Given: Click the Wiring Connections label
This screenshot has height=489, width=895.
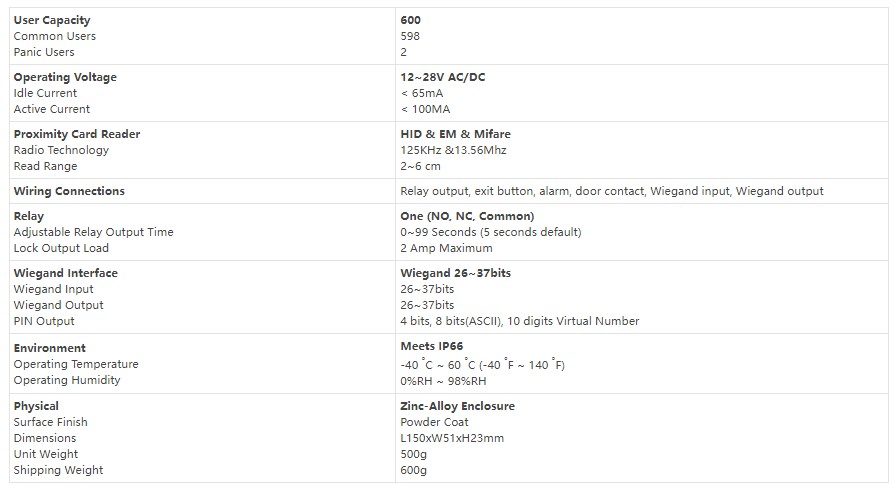Looking at the screenshot, I should (x=69, y=191).
